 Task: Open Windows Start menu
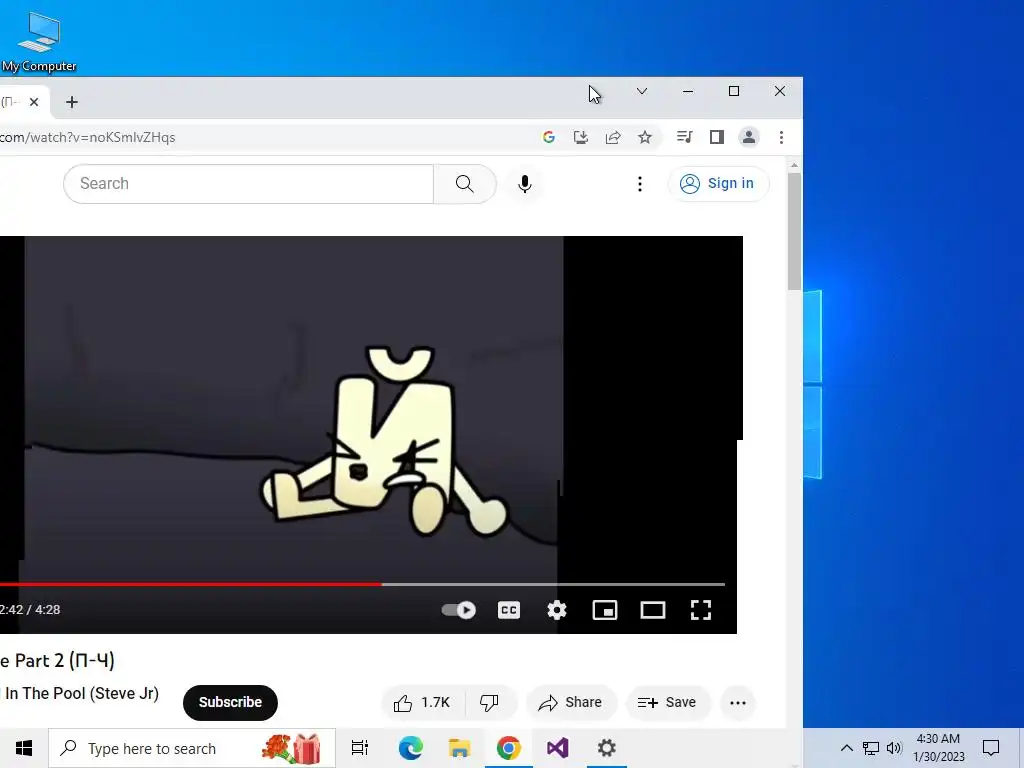click(24, 748)
